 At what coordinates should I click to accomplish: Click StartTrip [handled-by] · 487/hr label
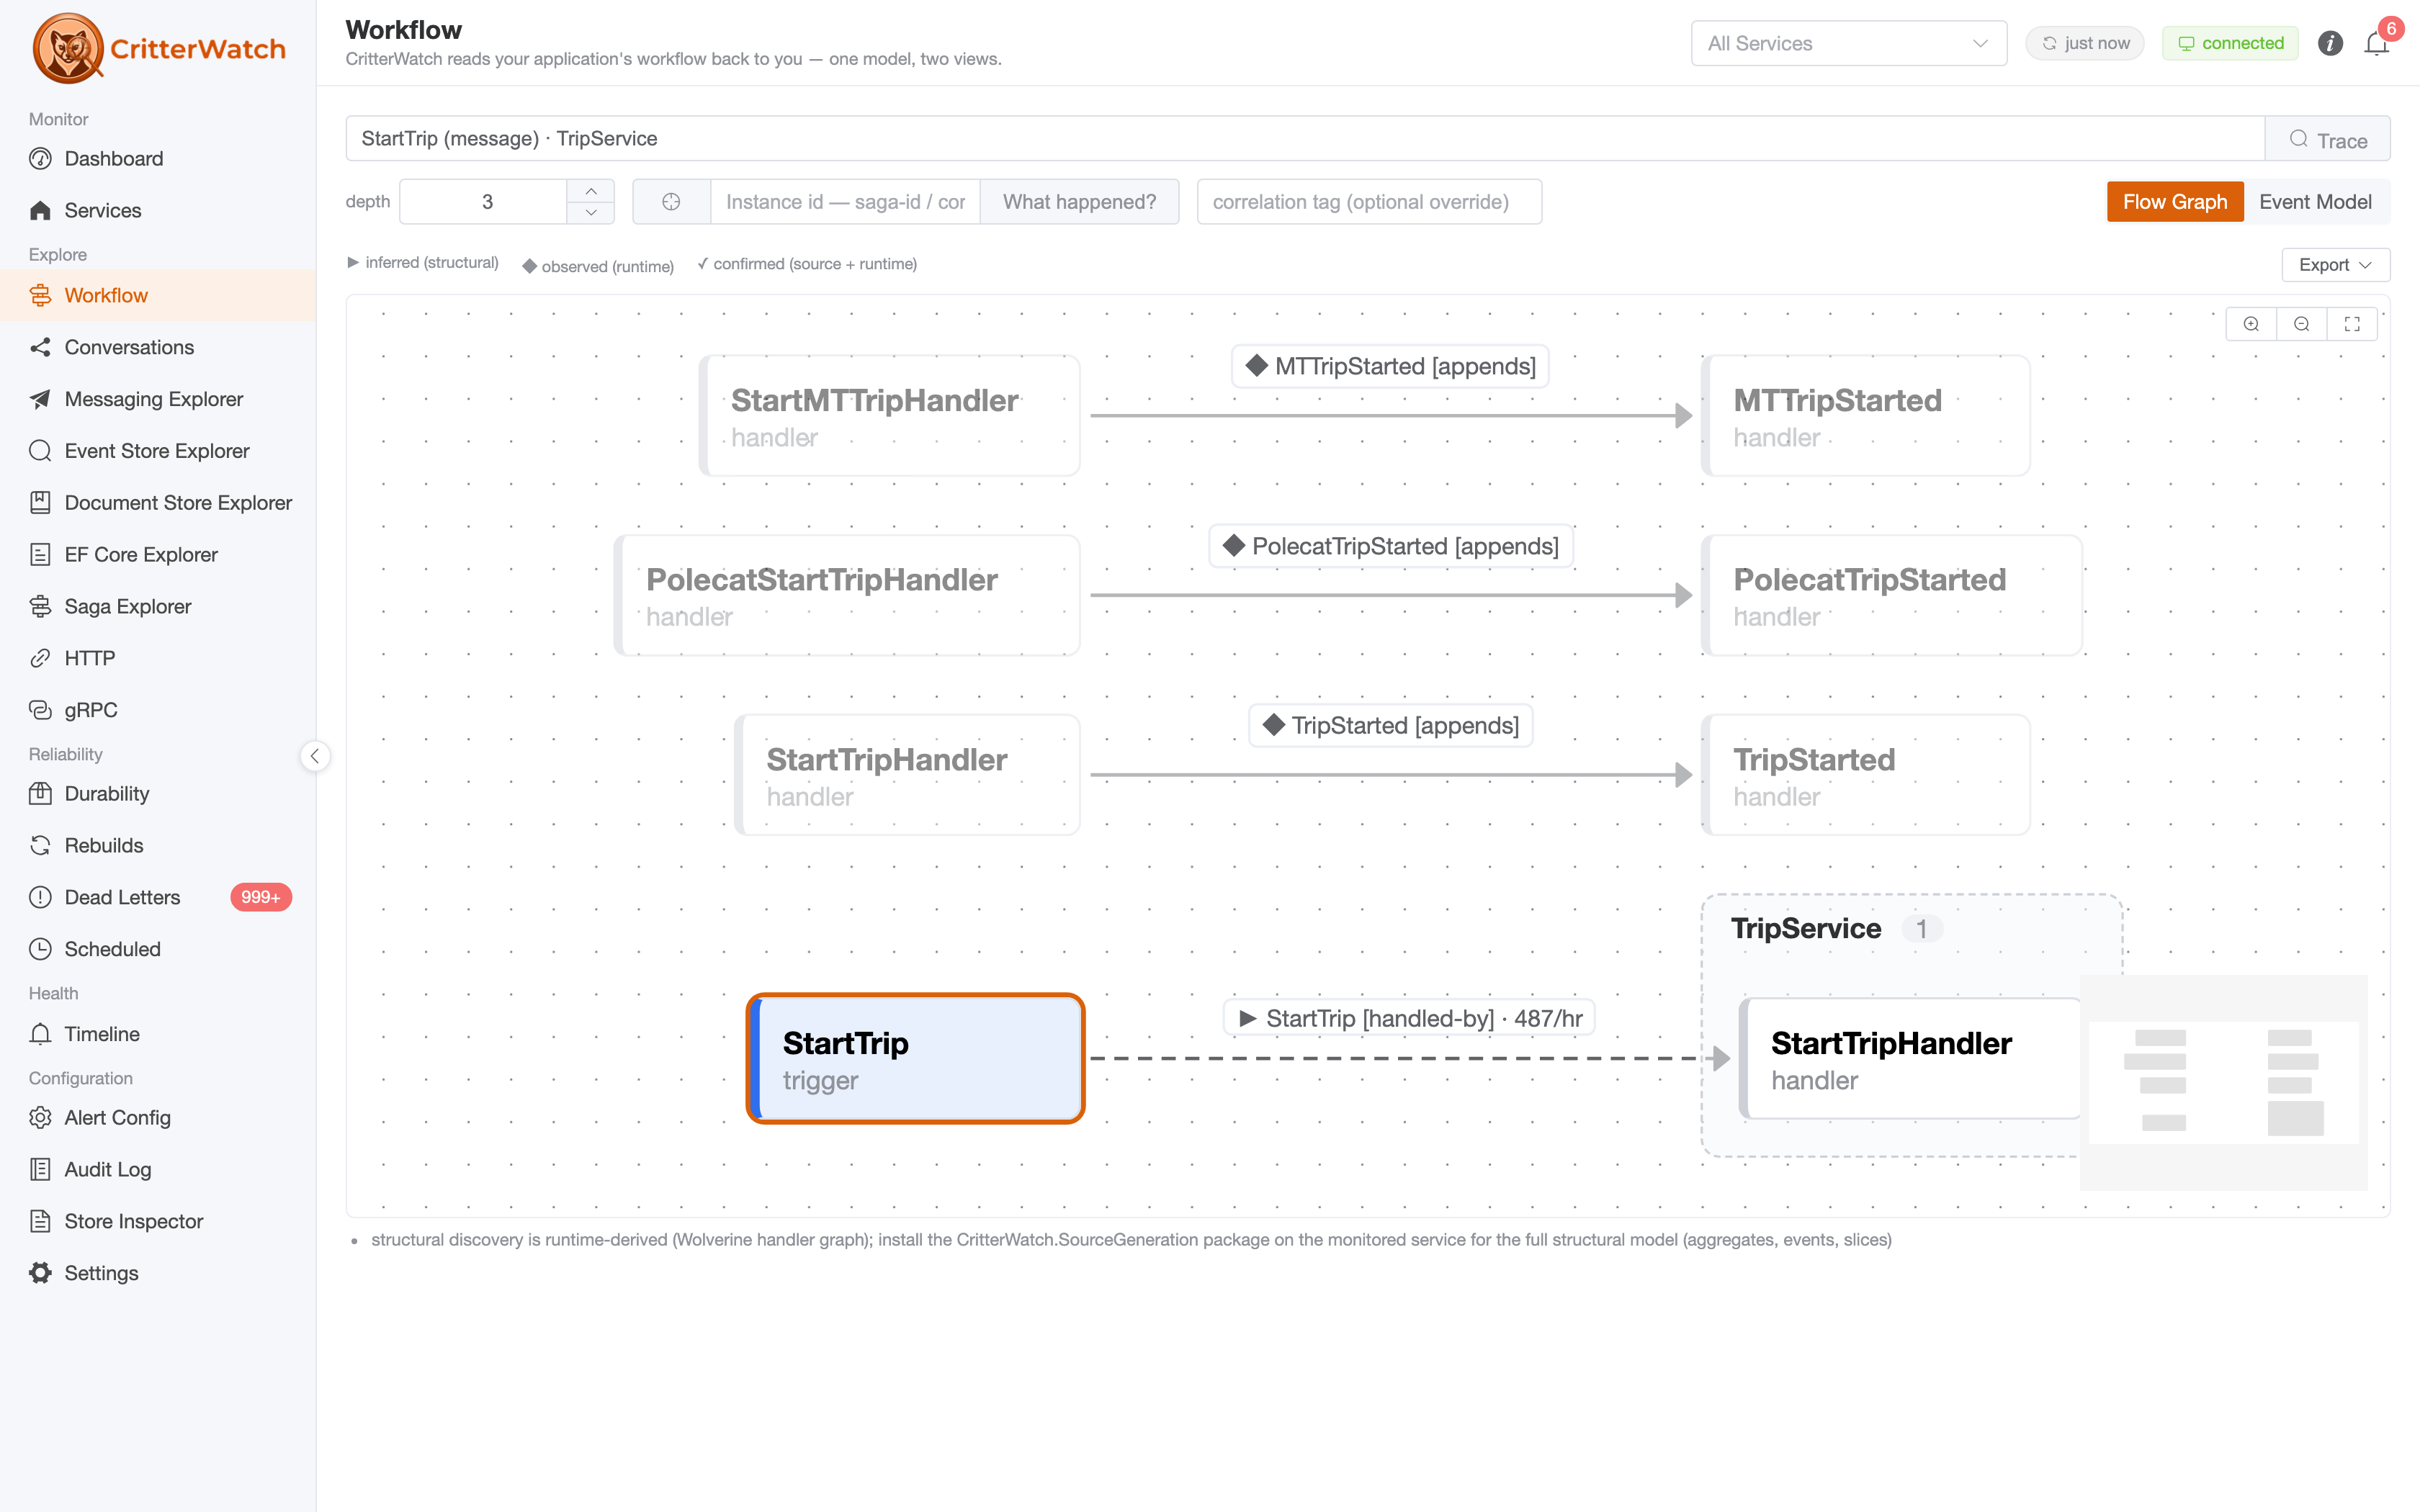coord(1409,1018)
